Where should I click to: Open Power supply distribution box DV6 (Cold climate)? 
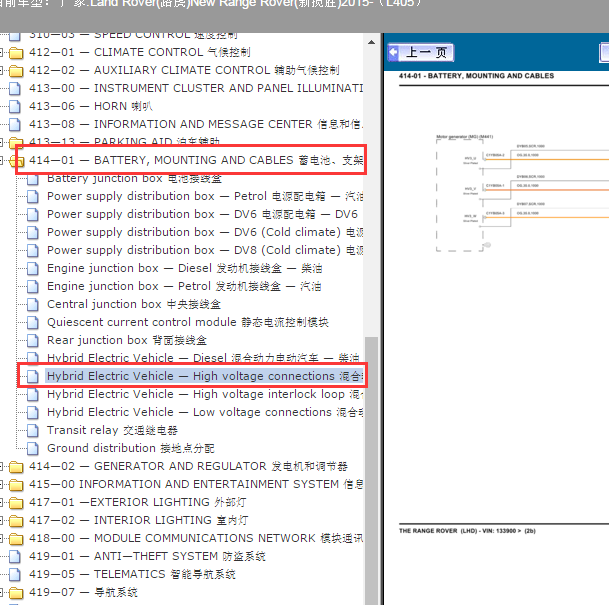[x=205, y=232]
